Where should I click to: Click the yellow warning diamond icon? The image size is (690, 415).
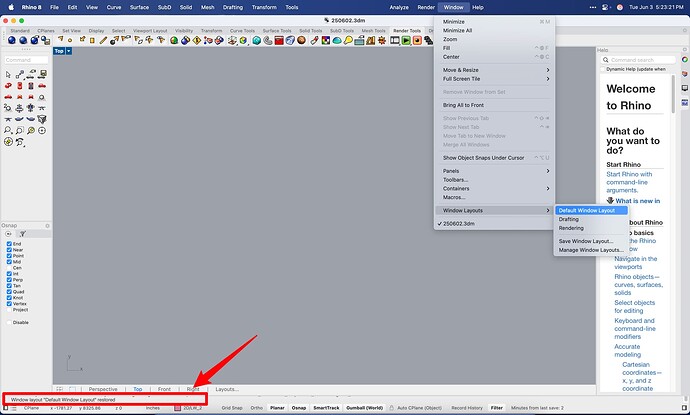[x=197, y=40]
